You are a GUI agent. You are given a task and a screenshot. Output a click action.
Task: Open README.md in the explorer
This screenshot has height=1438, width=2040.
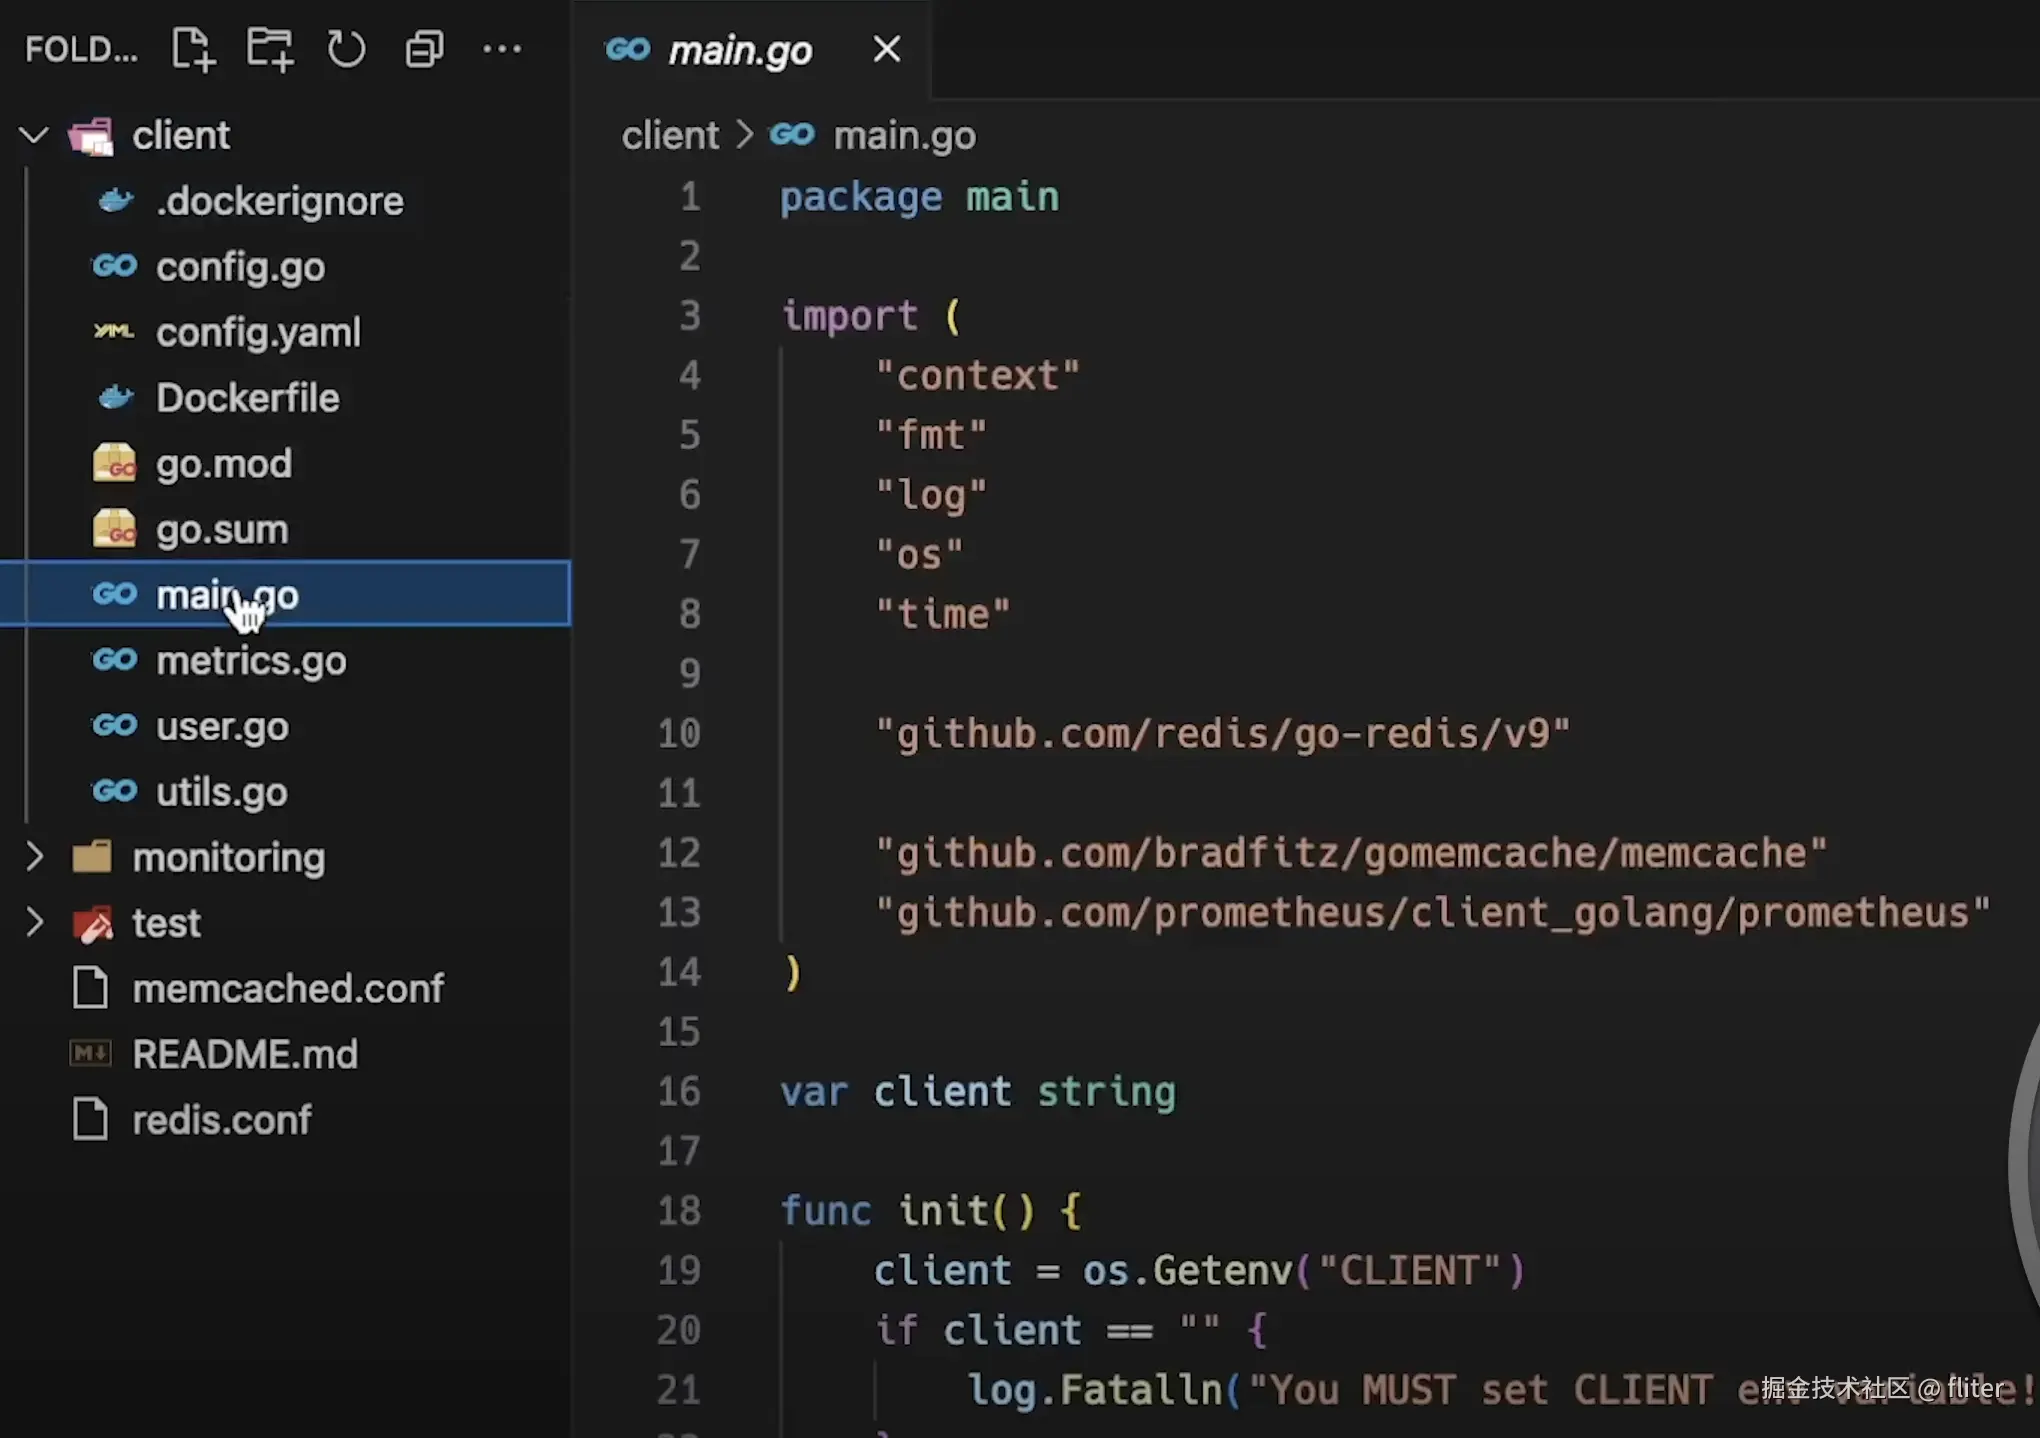click(x=244, y=1054)
